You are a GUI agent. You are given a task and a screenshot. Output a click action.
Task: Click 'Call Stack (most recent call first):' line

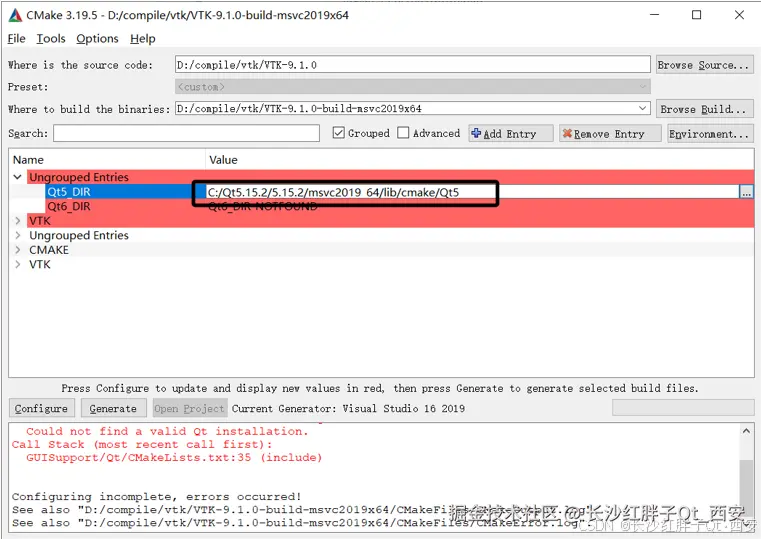[142, 444]
